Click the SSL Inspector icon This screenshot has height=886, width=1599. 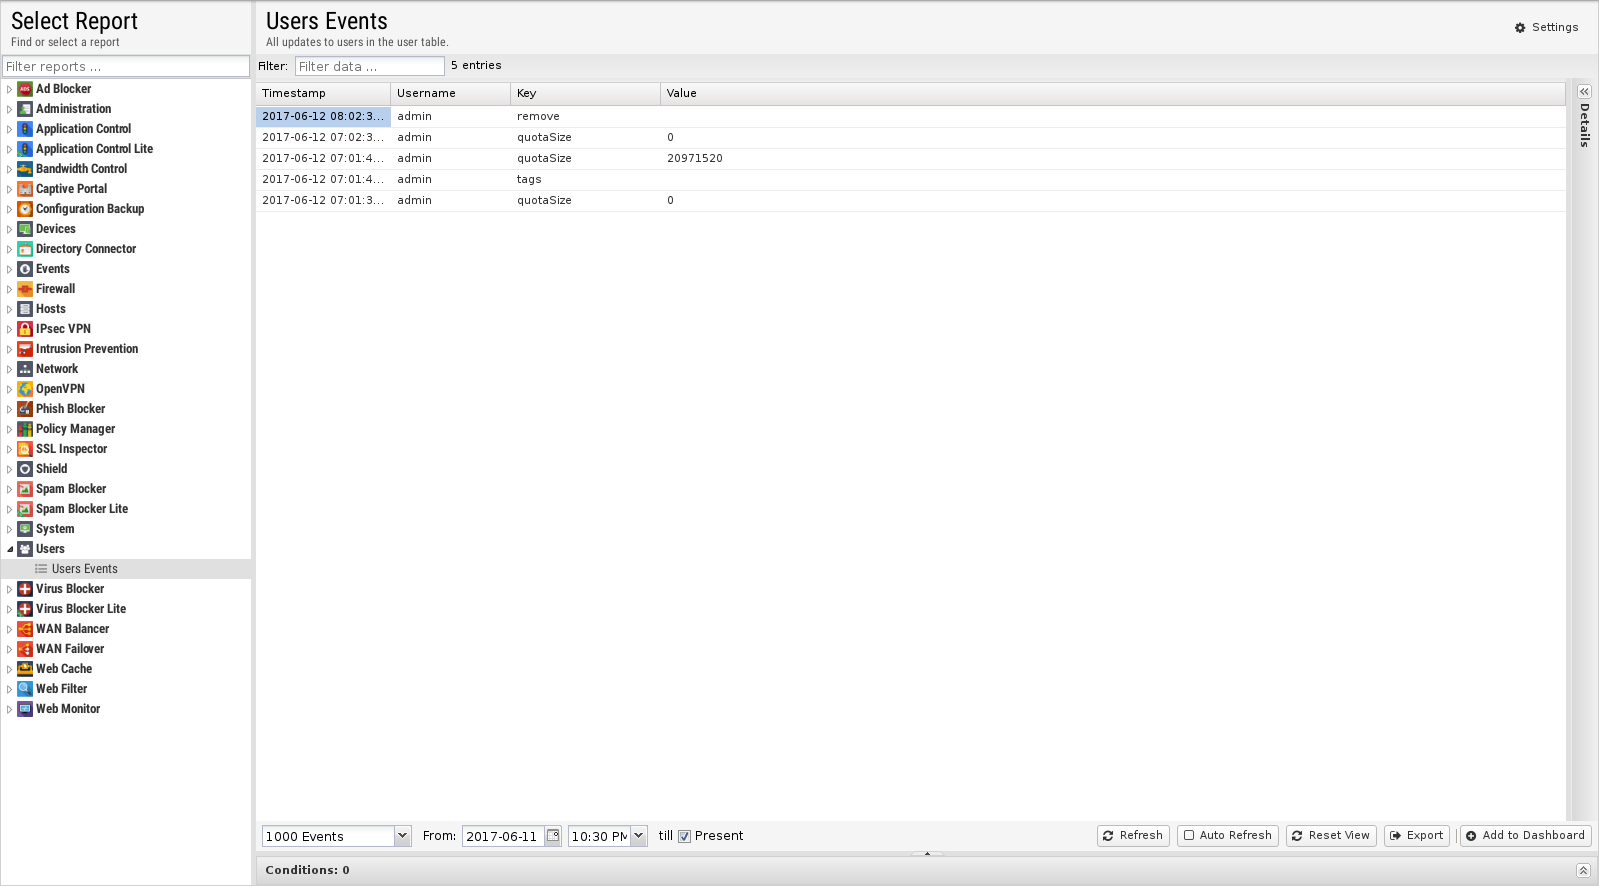[x=25, y=449]
